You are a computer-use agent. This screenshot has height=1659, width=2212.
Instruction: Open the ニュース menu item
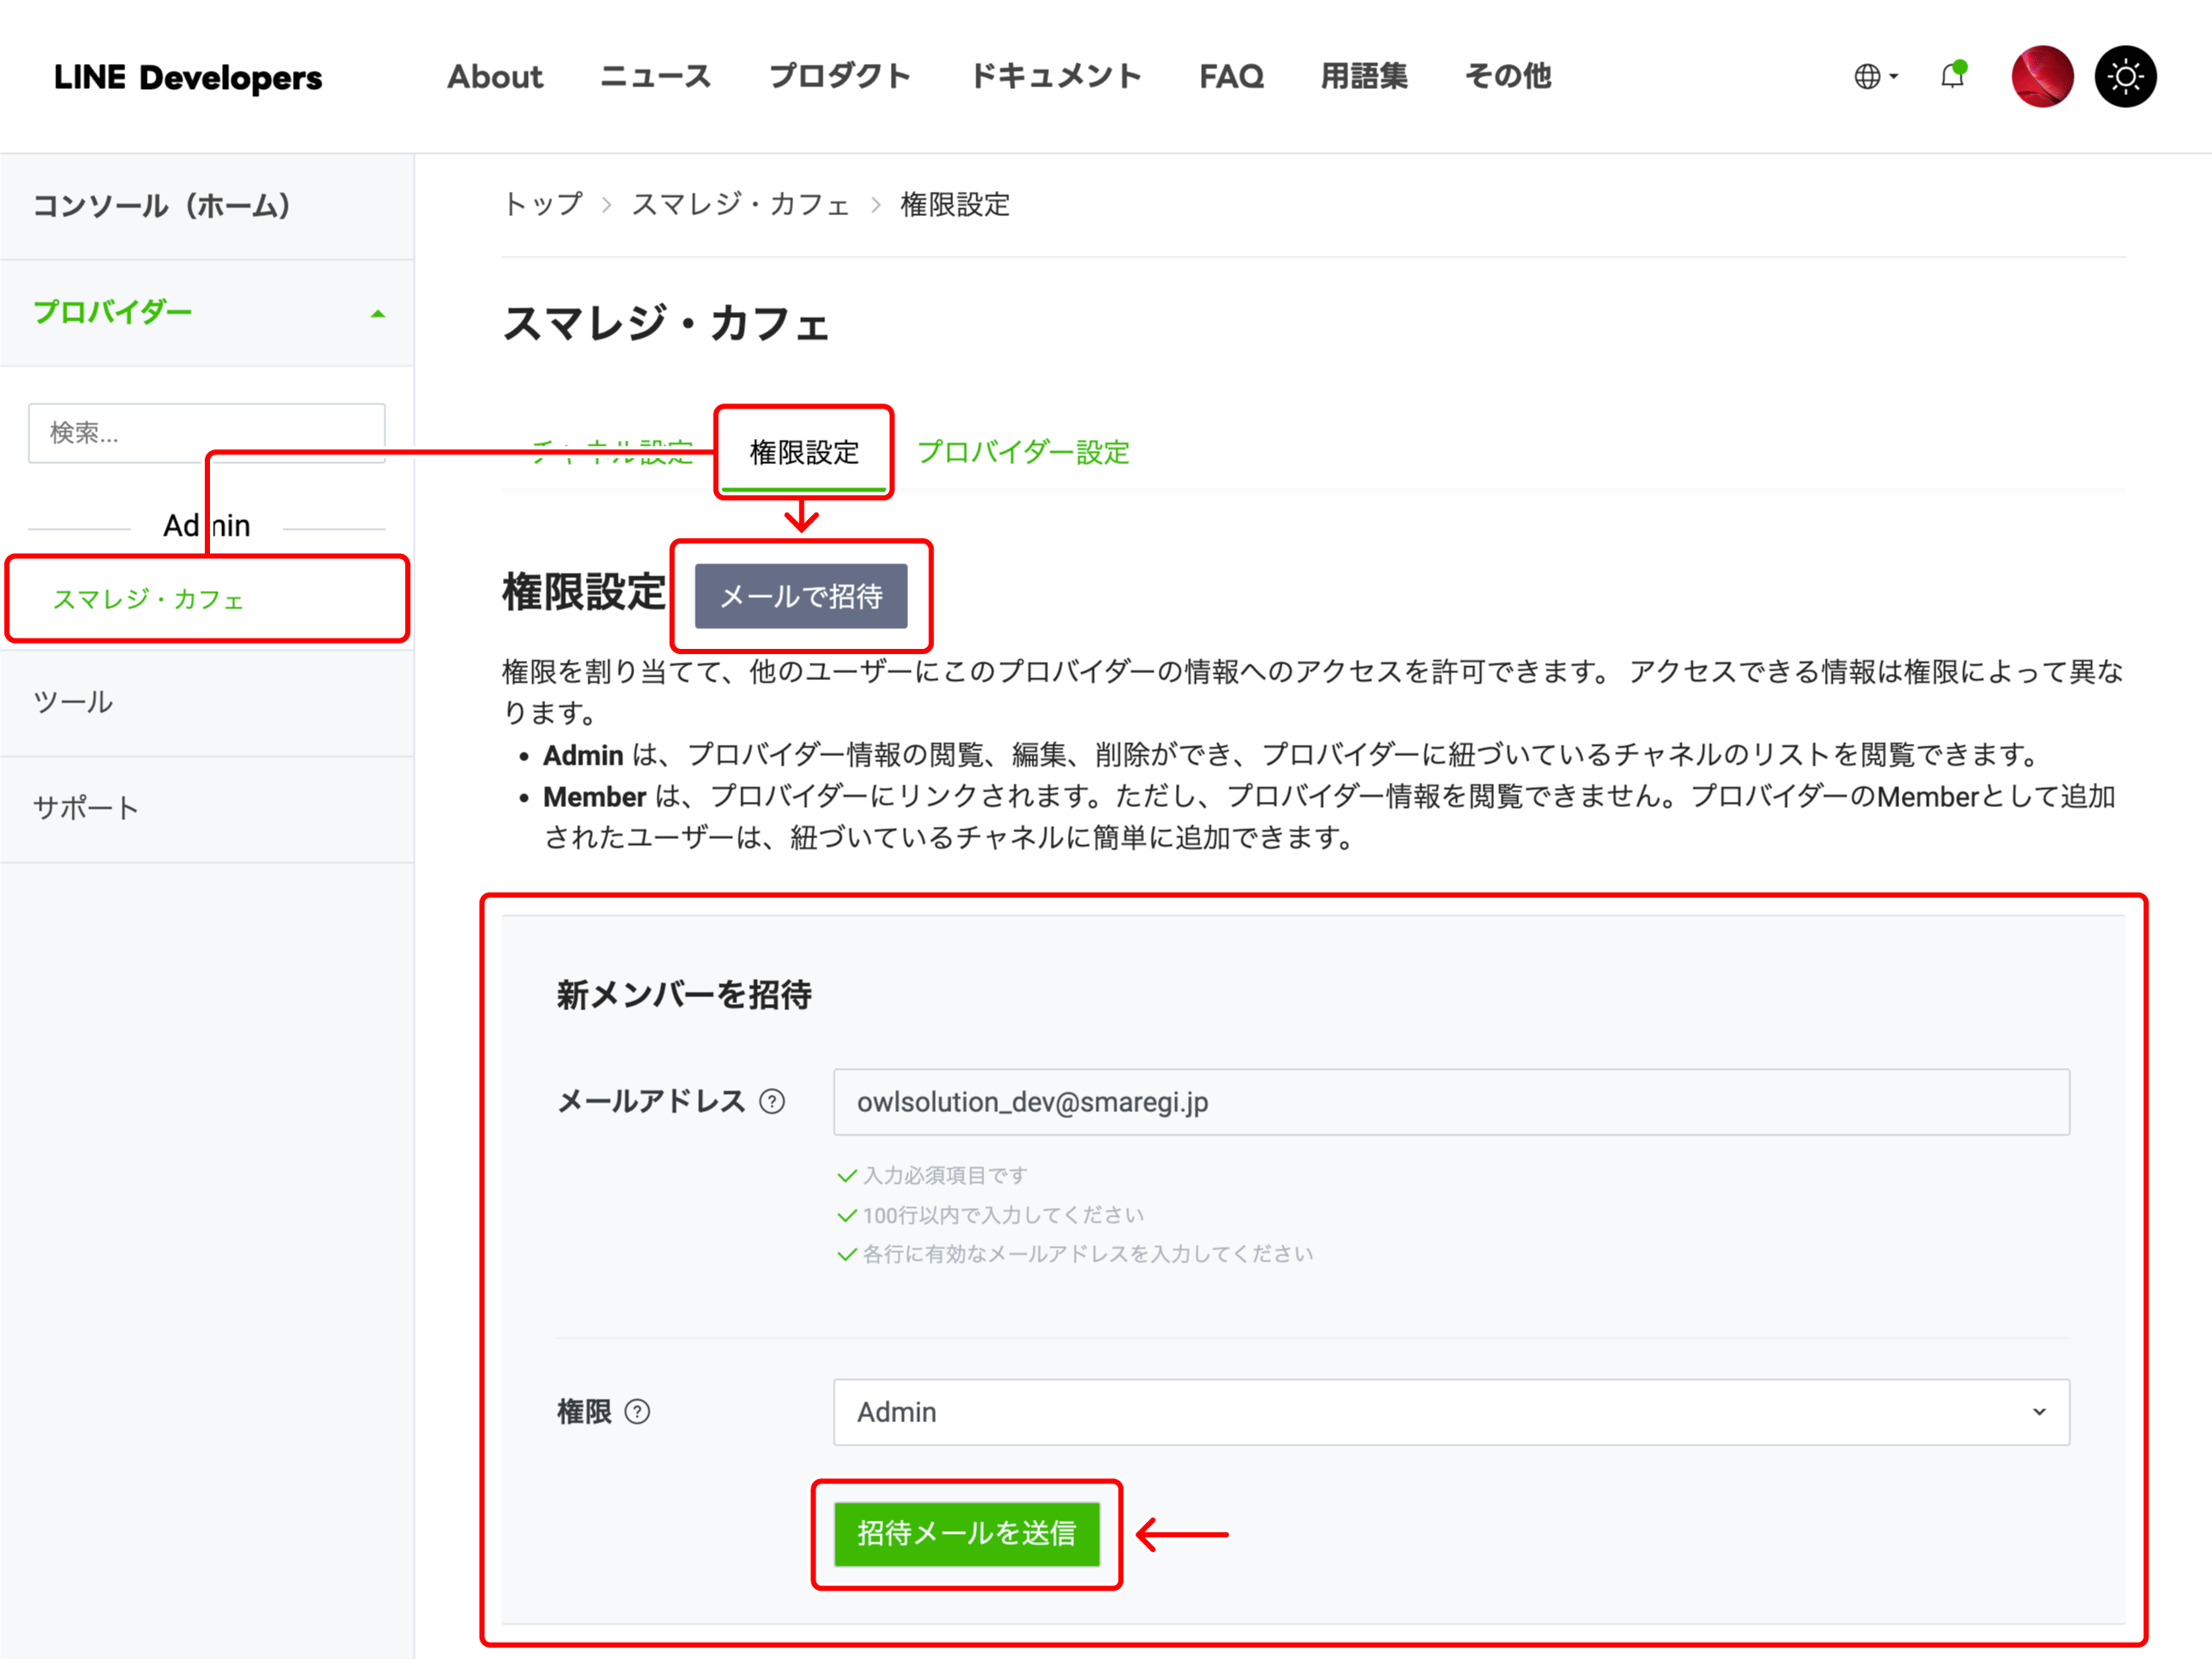coord(655,76)
